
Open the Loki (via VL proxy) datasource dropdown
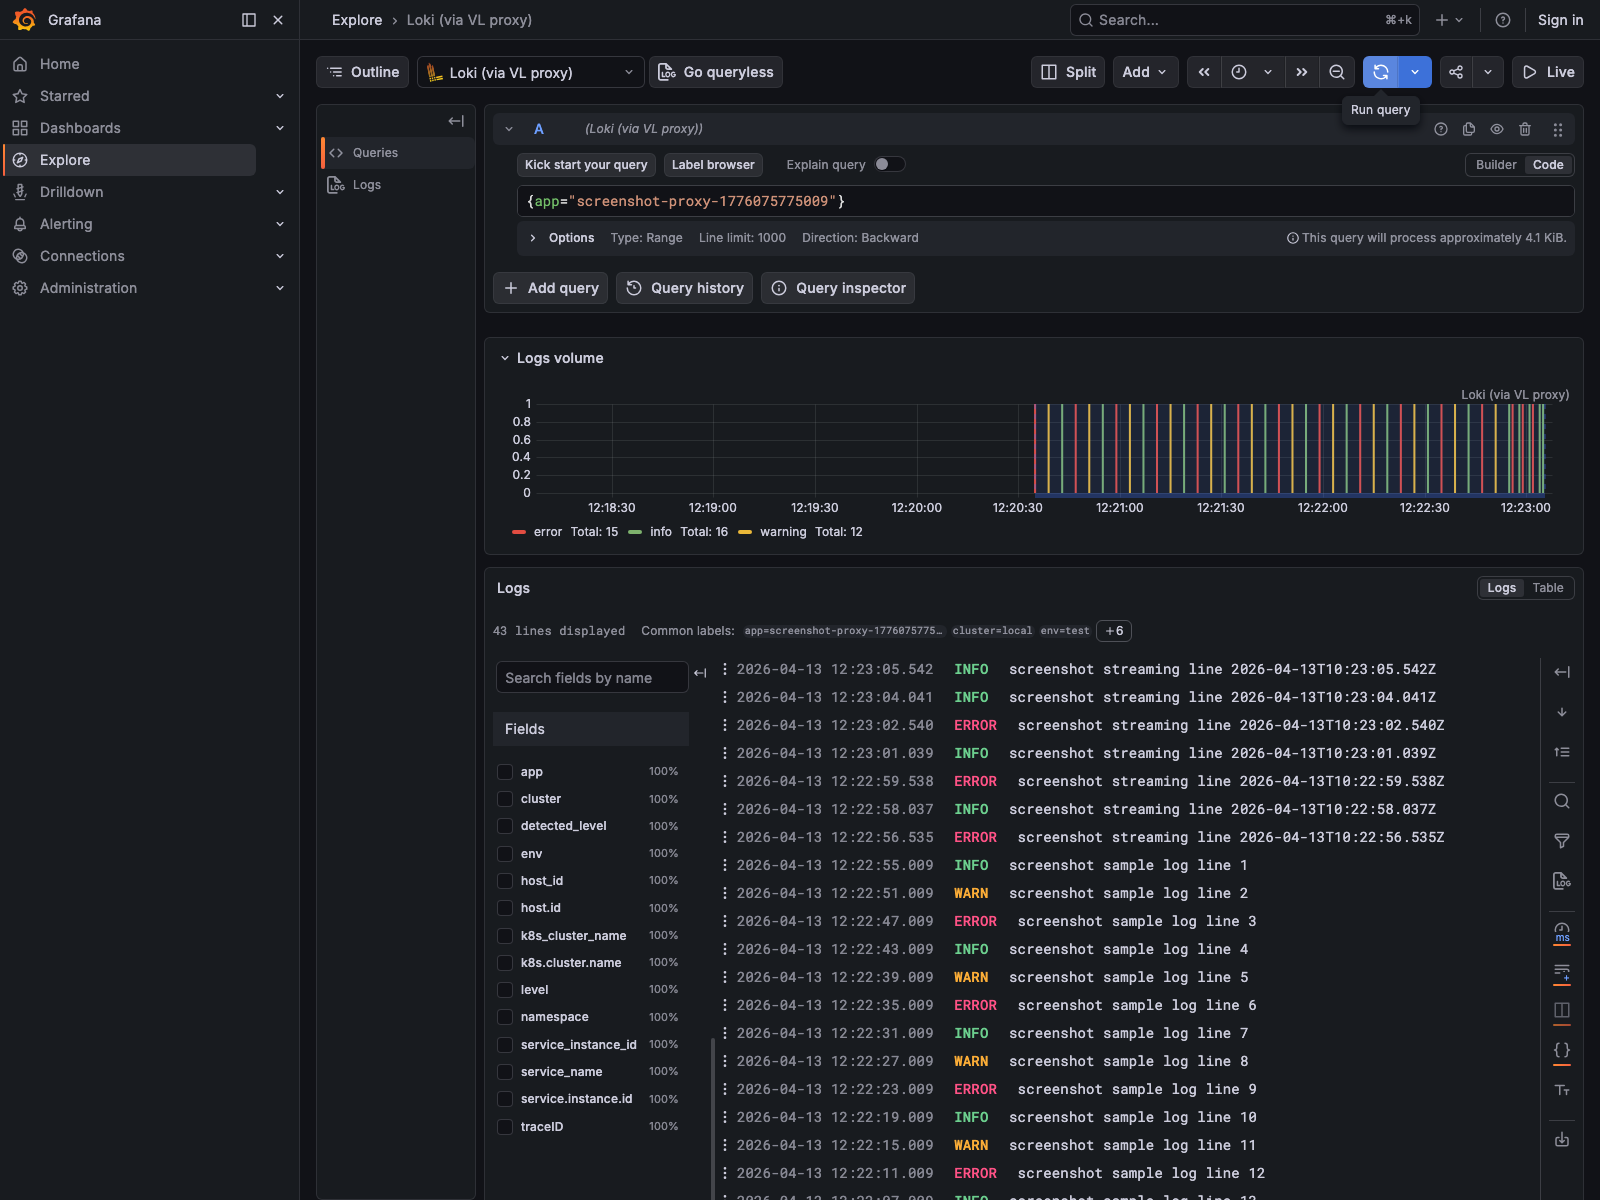point(530,72)
